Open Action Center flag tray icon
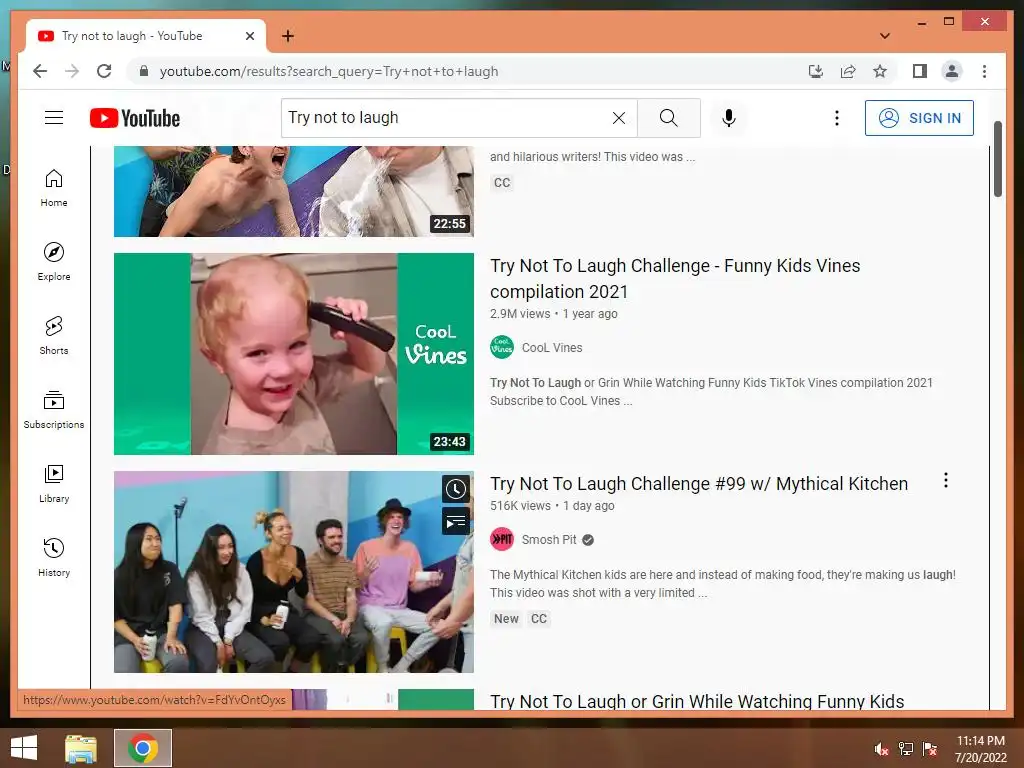The image size is (1024, 768). 930,749
